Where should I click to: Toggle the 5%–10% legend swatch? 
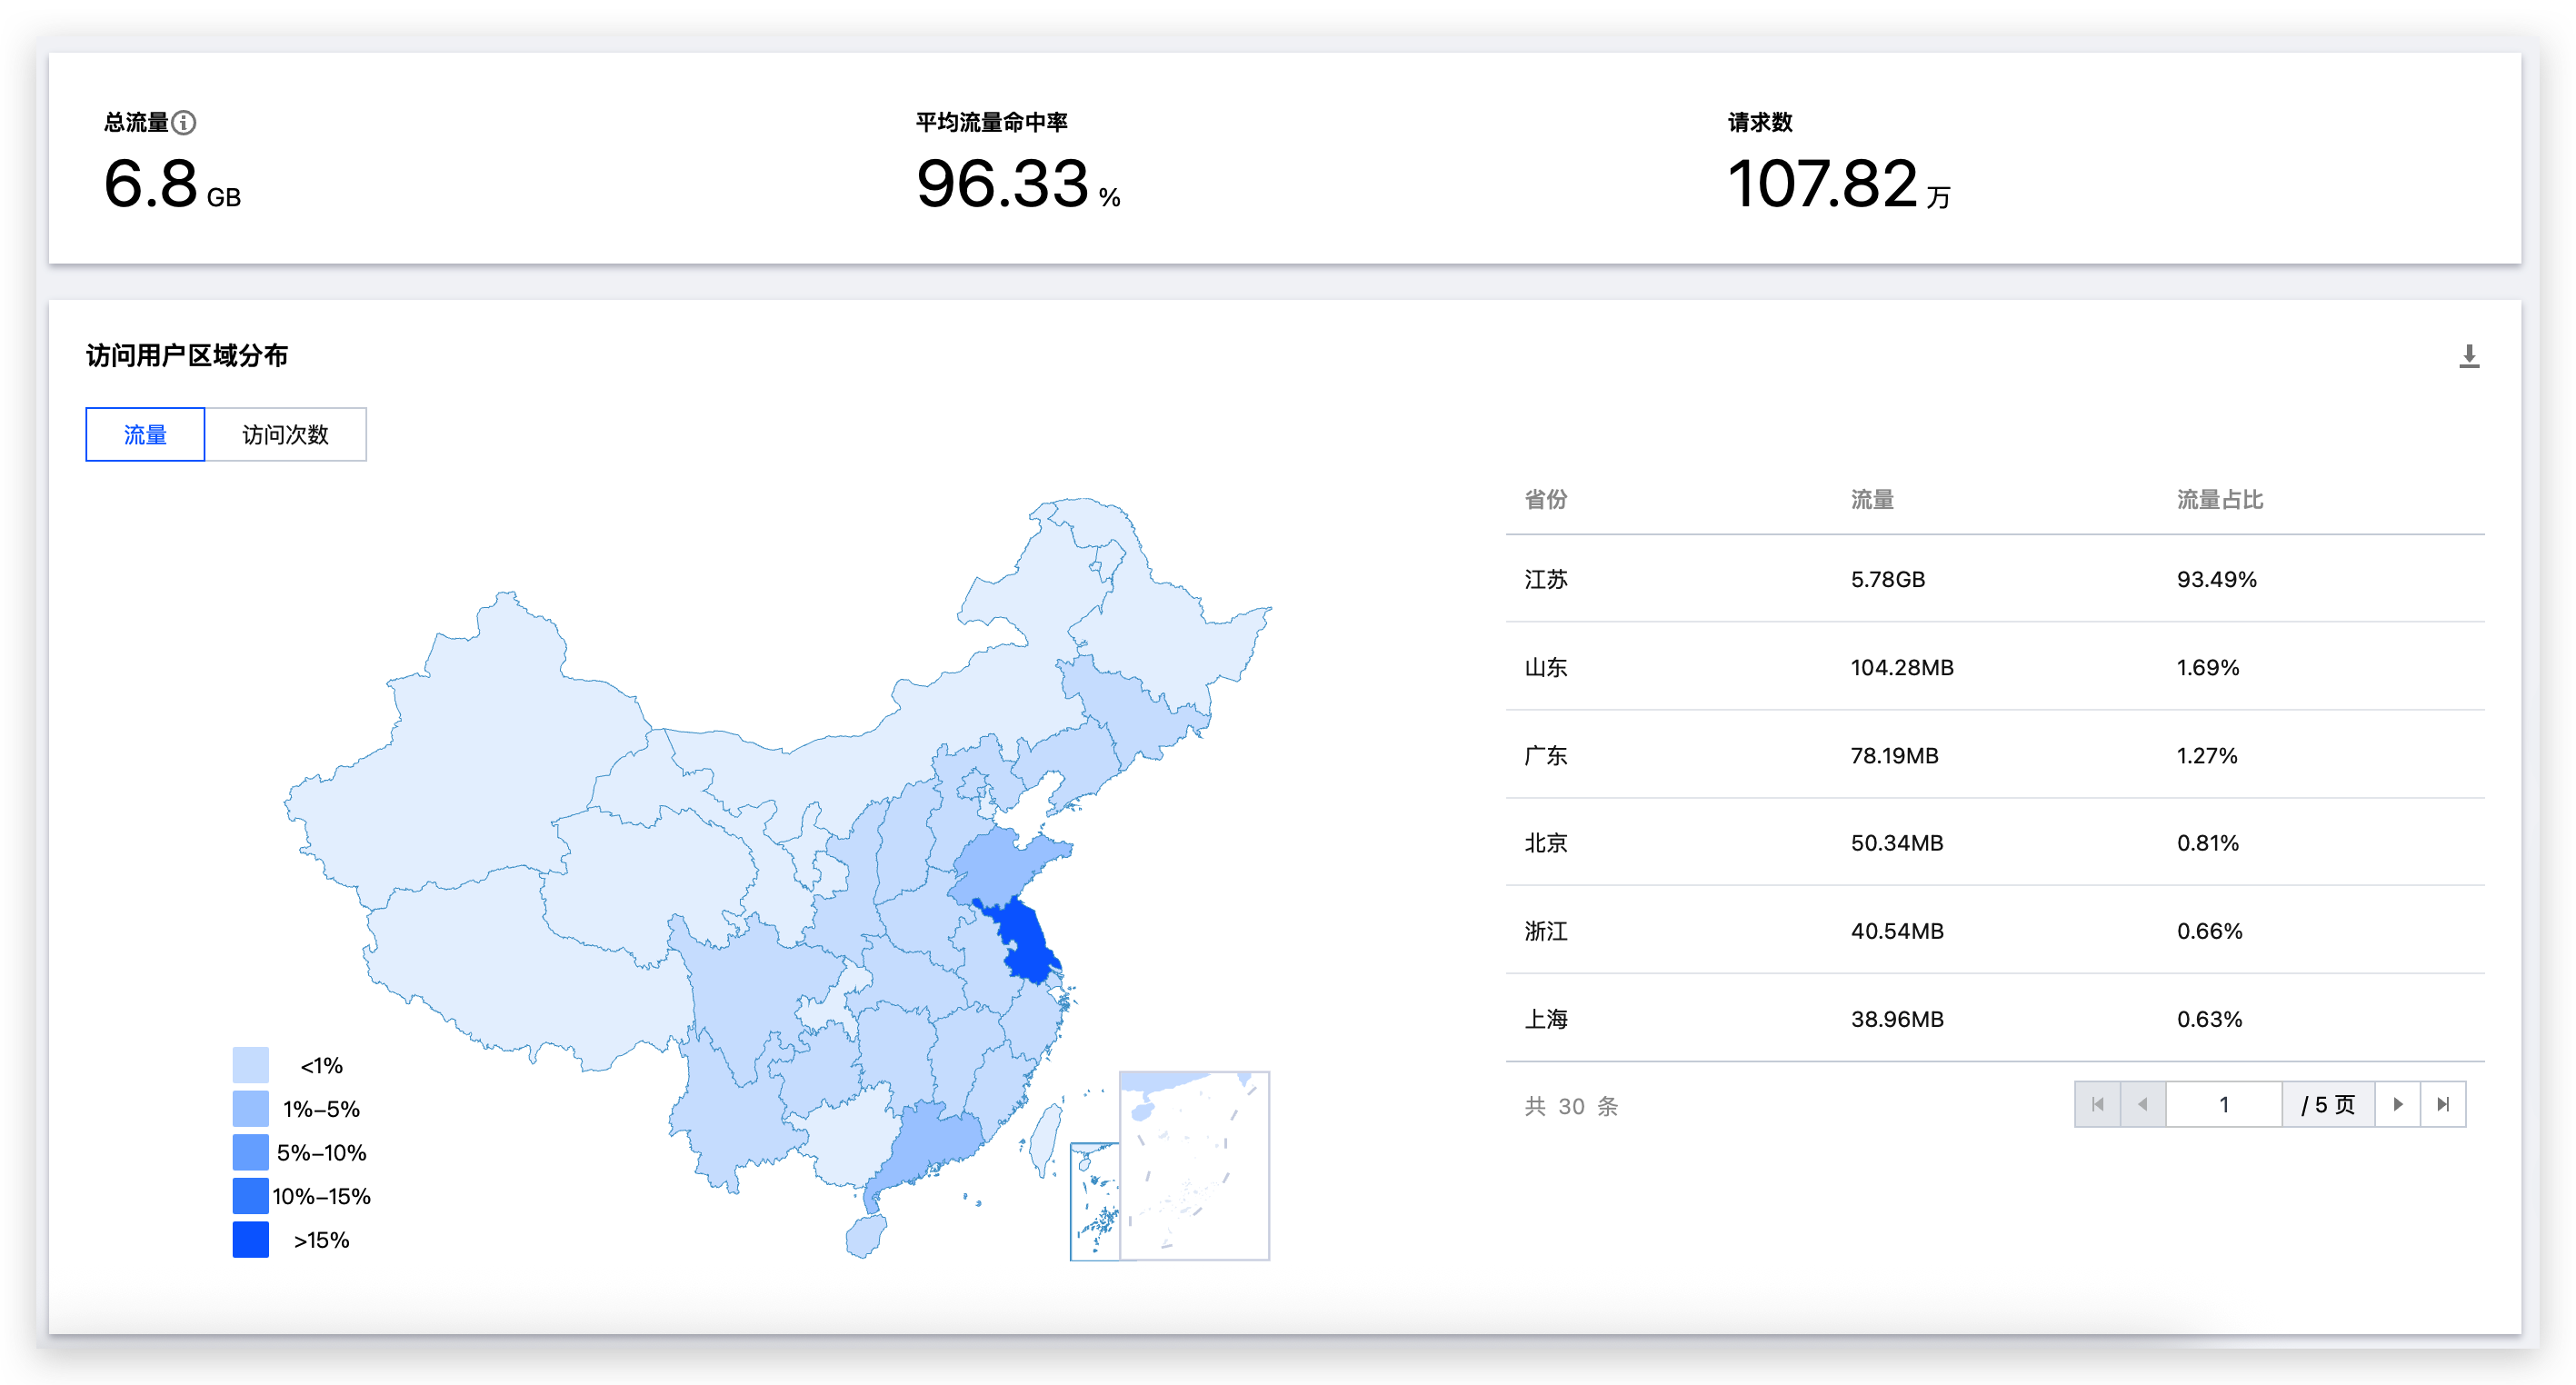250,1152
